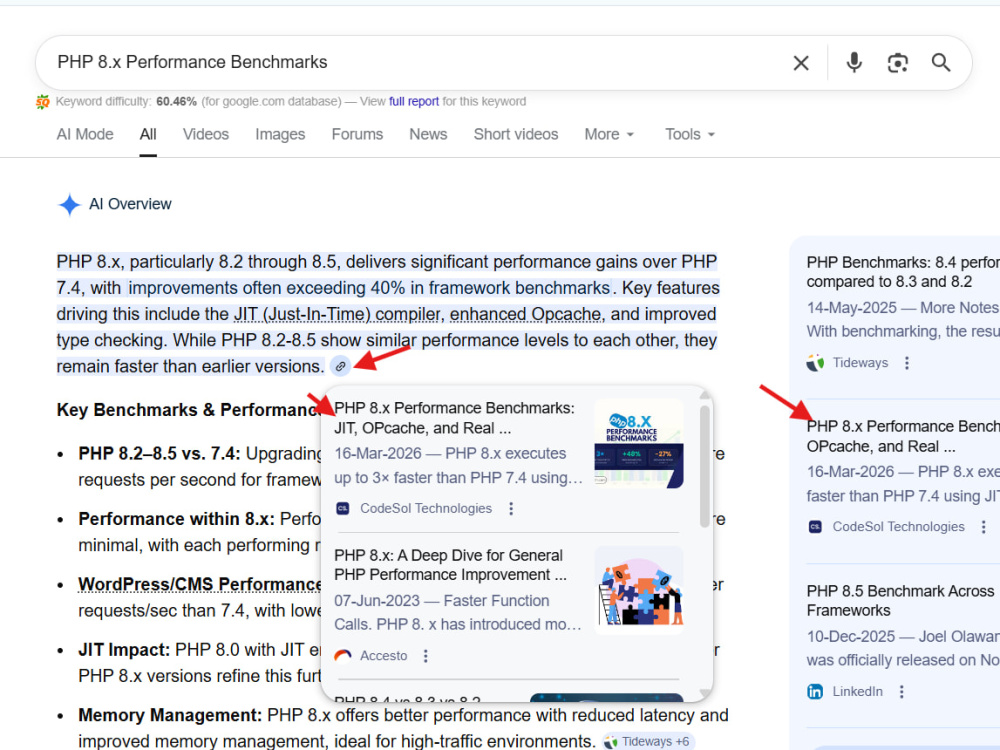Click the Tideways +6 sources chip
Image resolution: width=1000 pixels, height=750 pixels.
(648, 742)
